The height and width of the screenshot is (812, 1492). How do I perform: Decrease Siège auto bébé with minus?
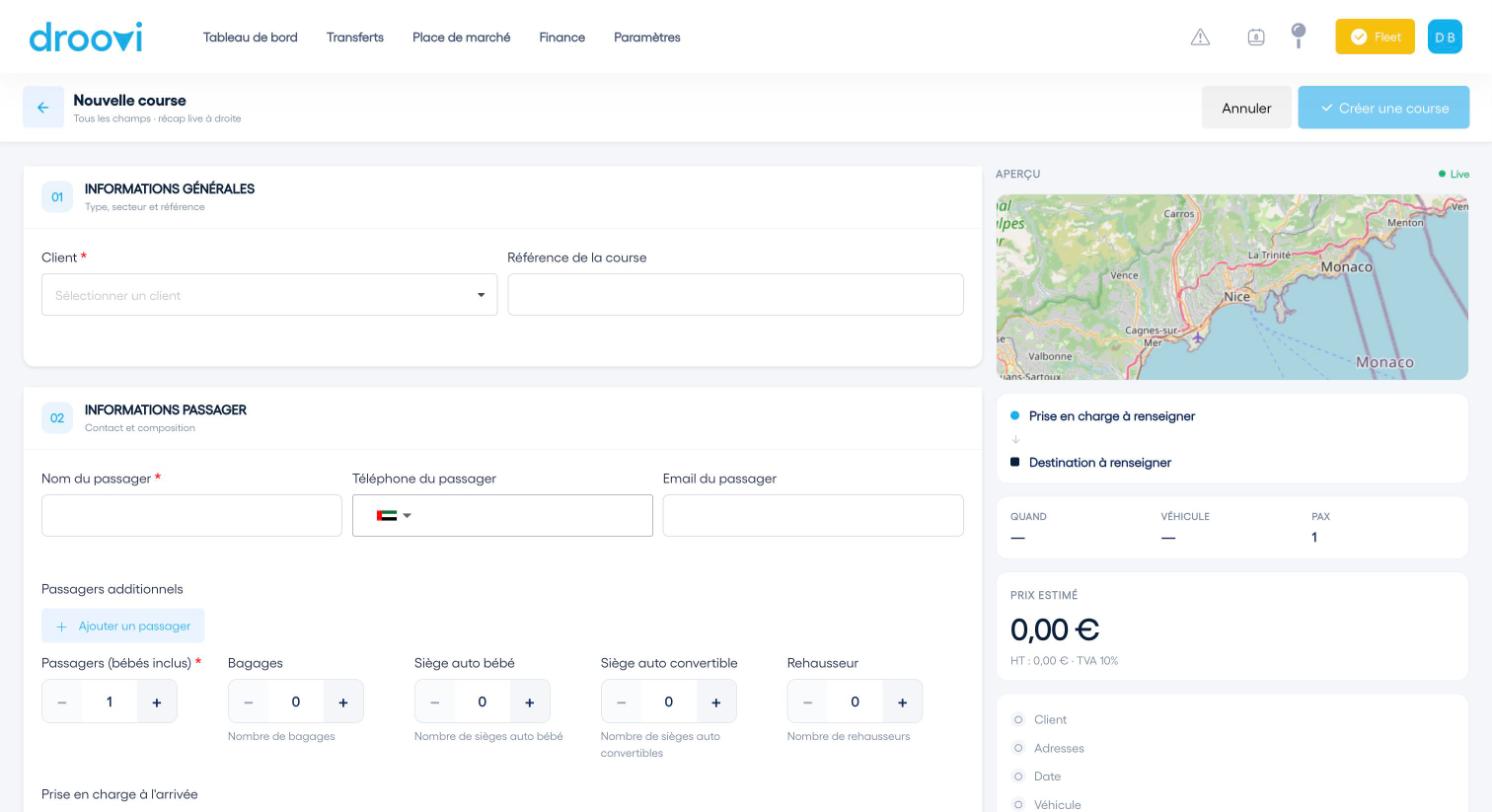435,702
